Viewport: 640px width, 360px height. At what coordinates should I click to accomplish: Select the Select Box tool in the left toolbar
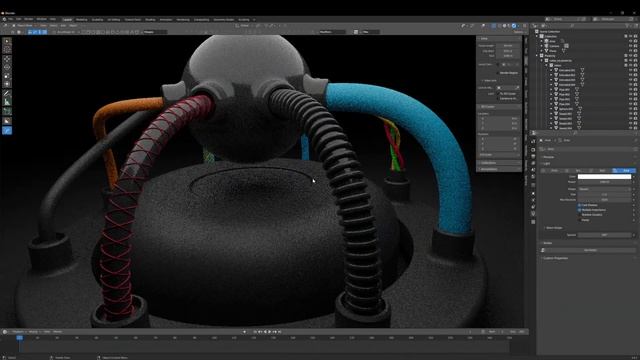pos(7,41)
